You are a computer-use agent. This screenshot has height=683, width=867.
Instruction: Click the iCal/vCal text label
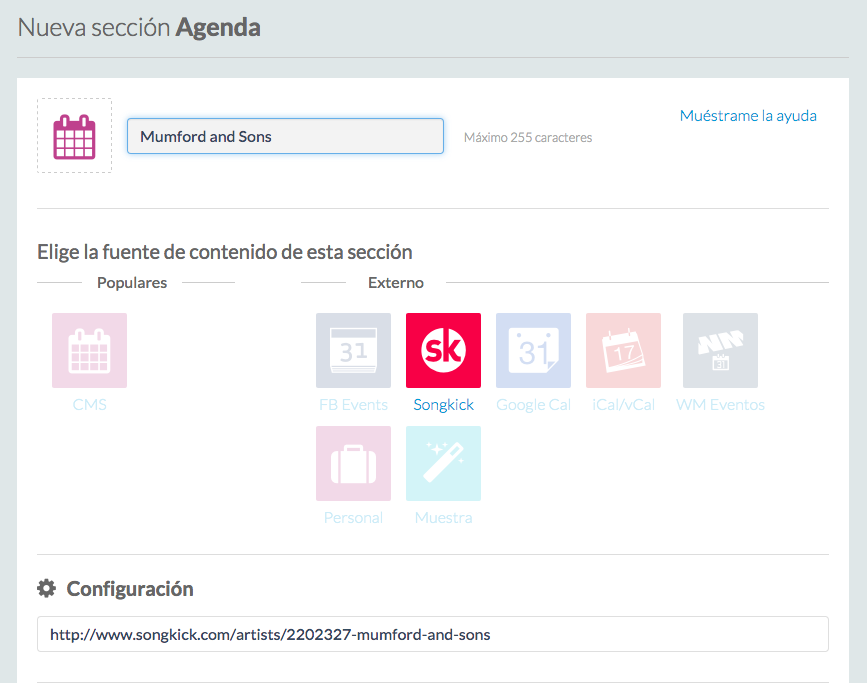pos(623,405)
